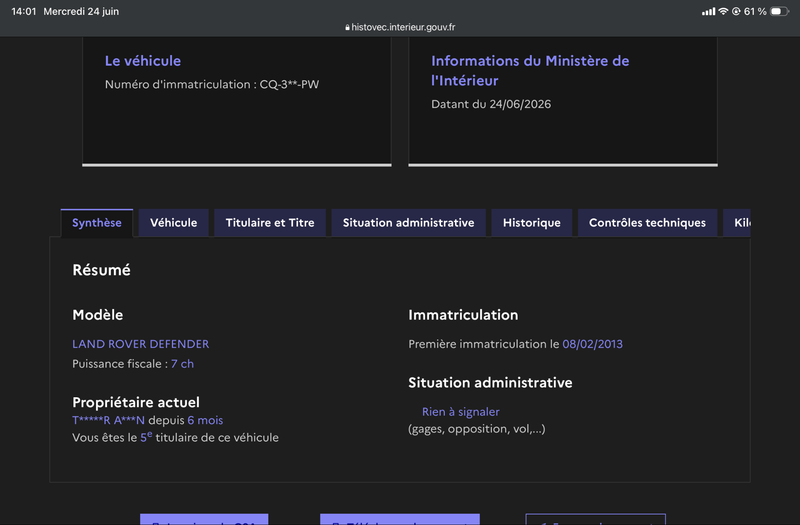Image resolution: width=800 pixels, height=525 pixels.
Task: Switch to Titulaire et Titre tab
Action: 270,223
